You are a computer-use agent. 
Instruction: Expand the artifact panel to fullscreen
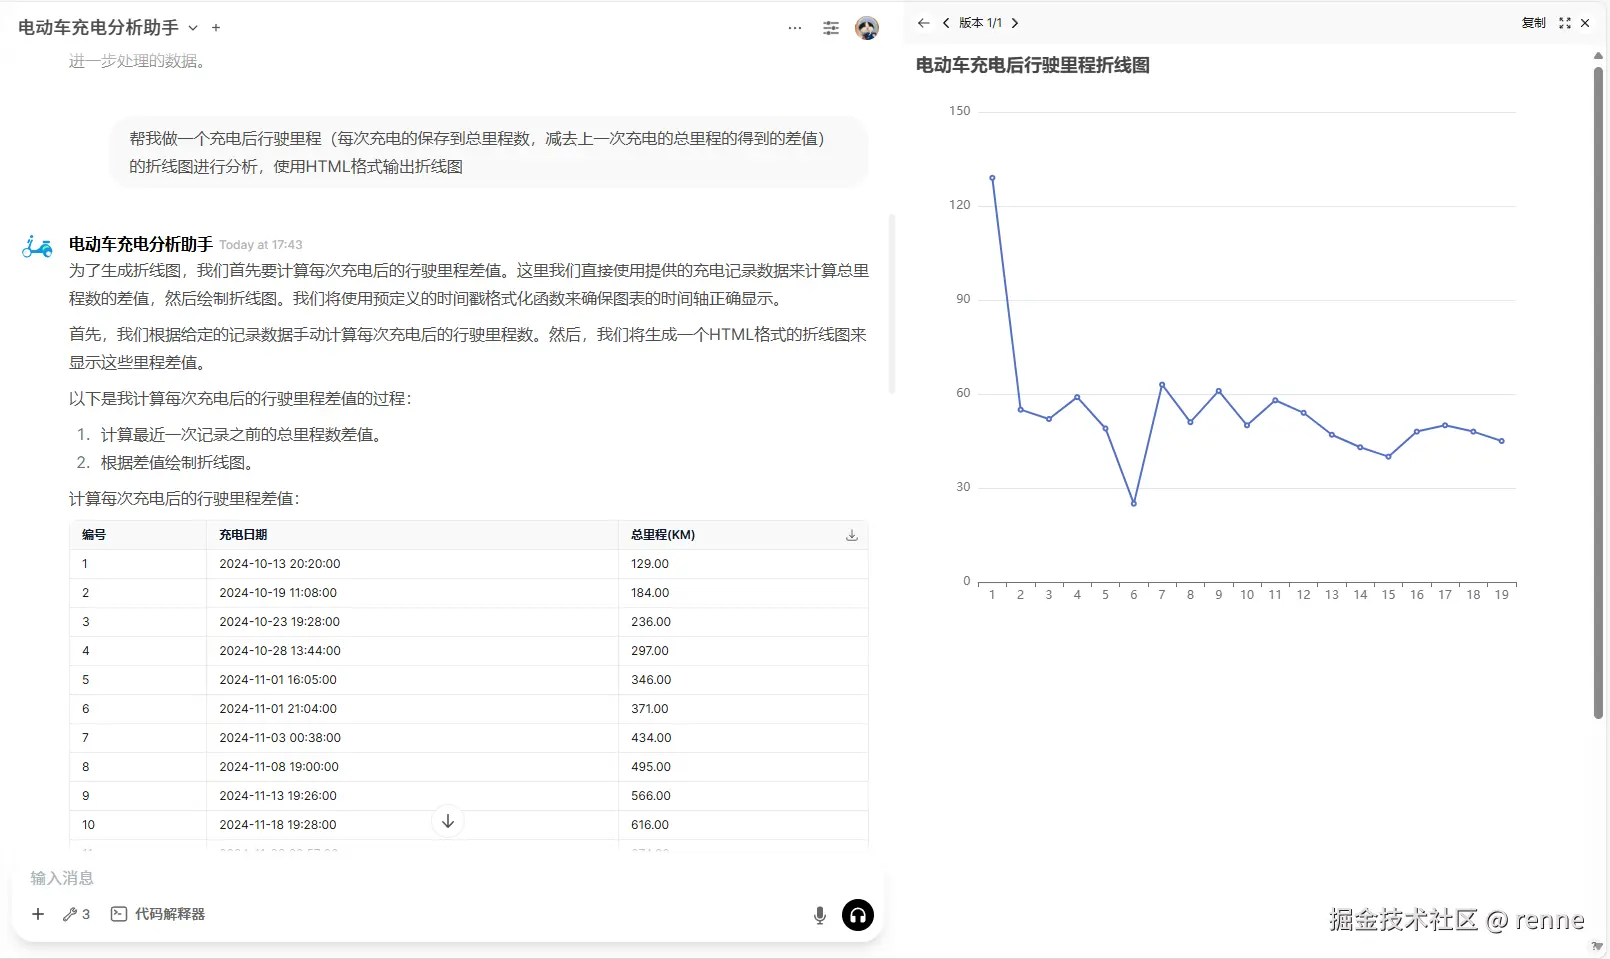tap(1565, 23)
